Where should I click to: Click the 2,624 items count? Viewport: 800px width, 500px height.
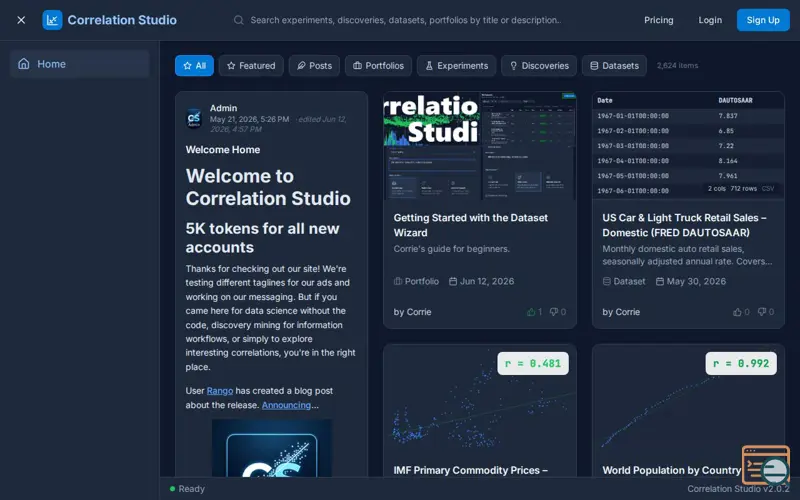(677, 65)
